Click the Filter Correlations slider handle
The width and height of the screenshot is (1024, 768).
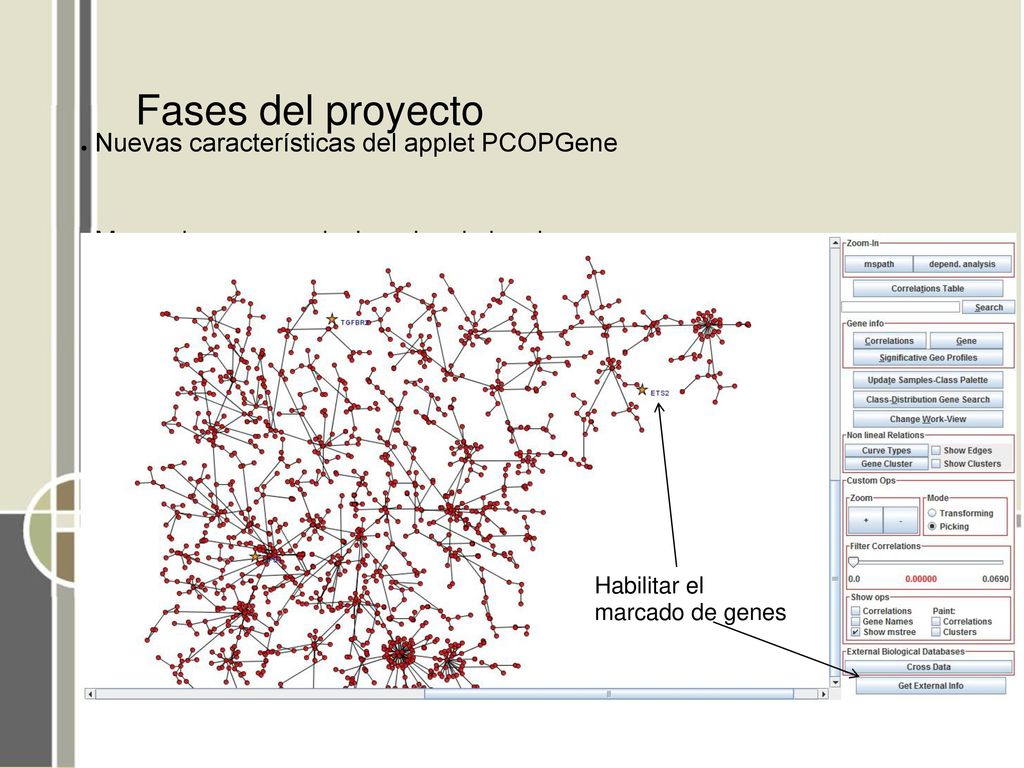[x=853, y=562]
